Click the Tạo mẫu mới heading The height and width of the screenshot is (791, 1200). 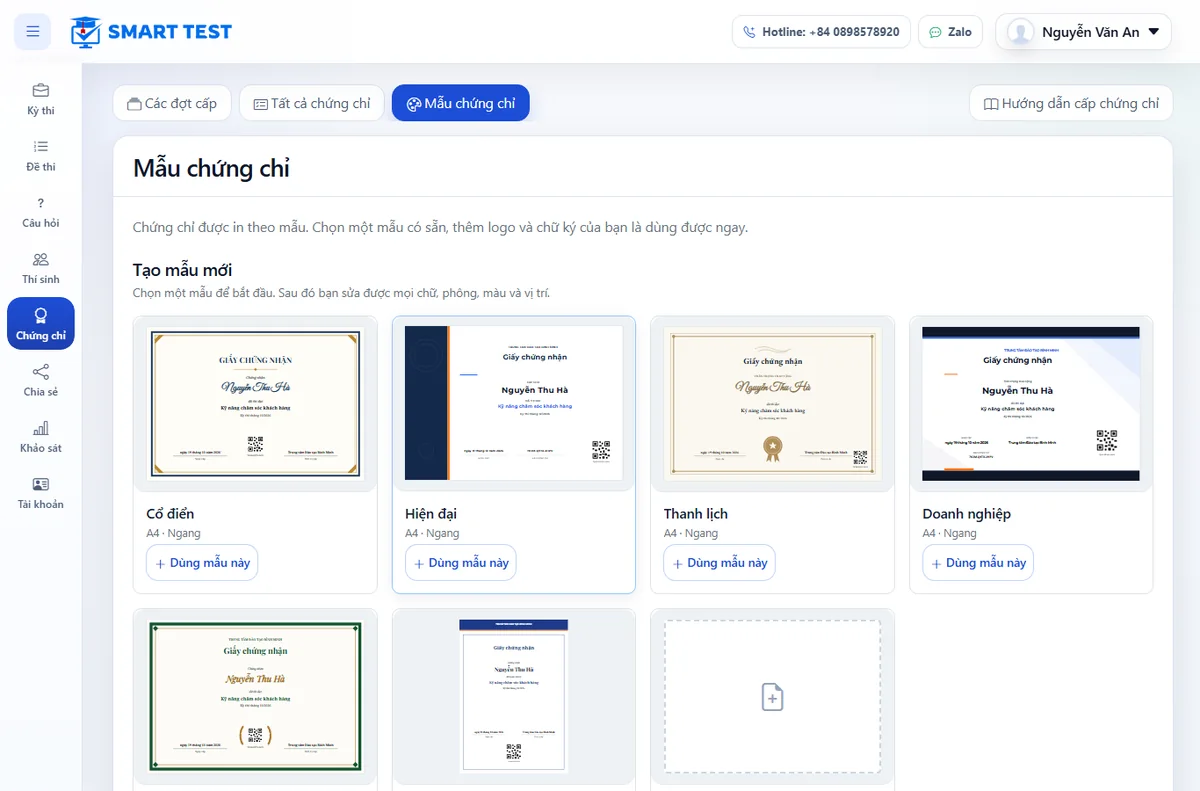(183, 270)
